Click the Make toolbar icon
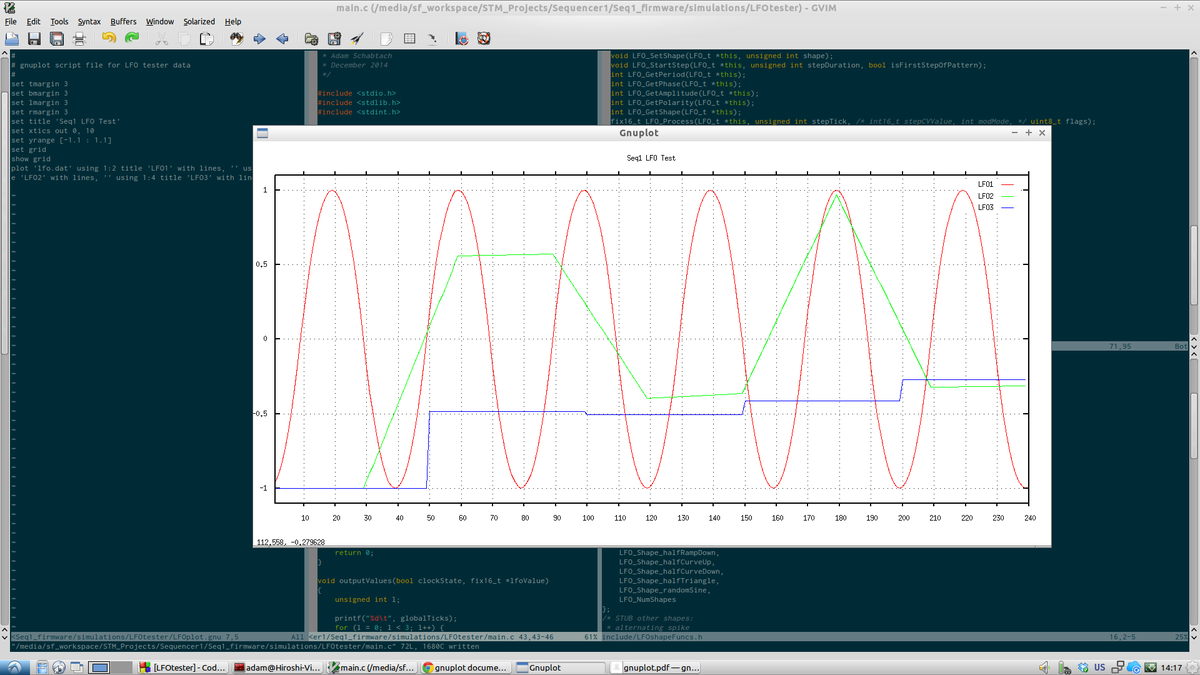The height and width of the screenshot is (675, 1200). (386, 39)
